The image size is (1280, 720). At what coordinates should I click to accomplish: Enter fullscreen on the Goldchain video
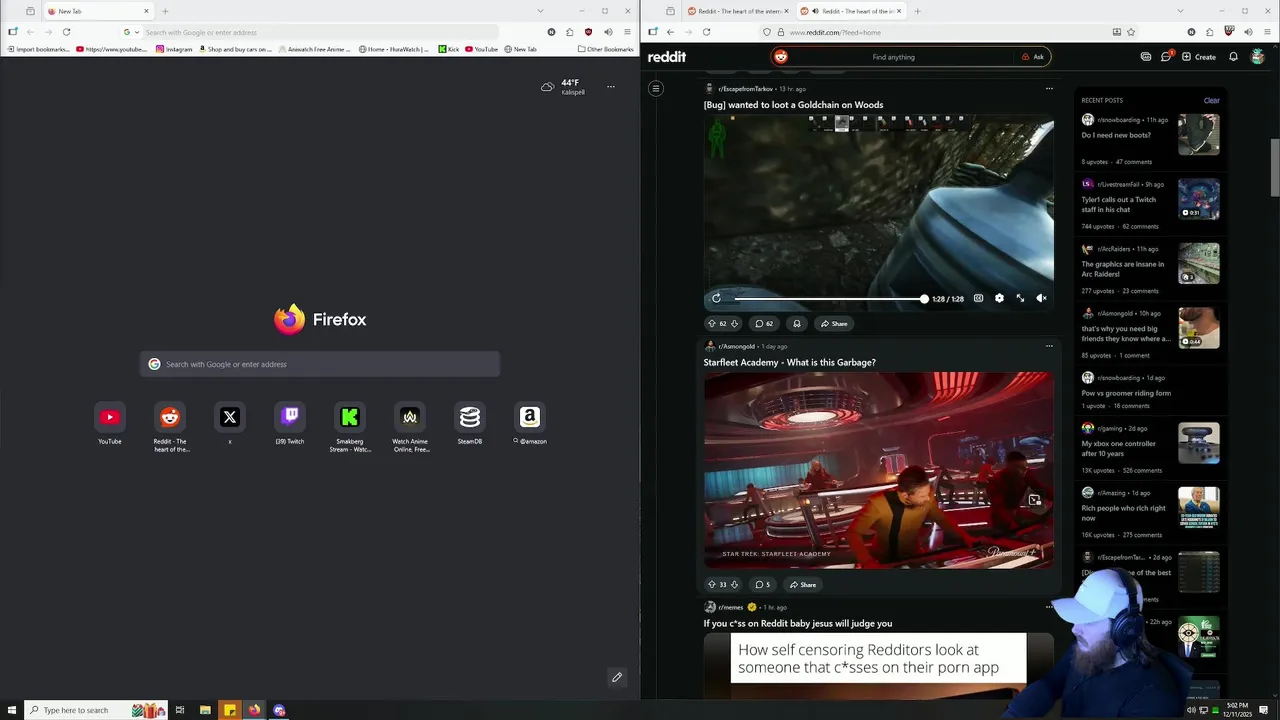click(1020, 298)
